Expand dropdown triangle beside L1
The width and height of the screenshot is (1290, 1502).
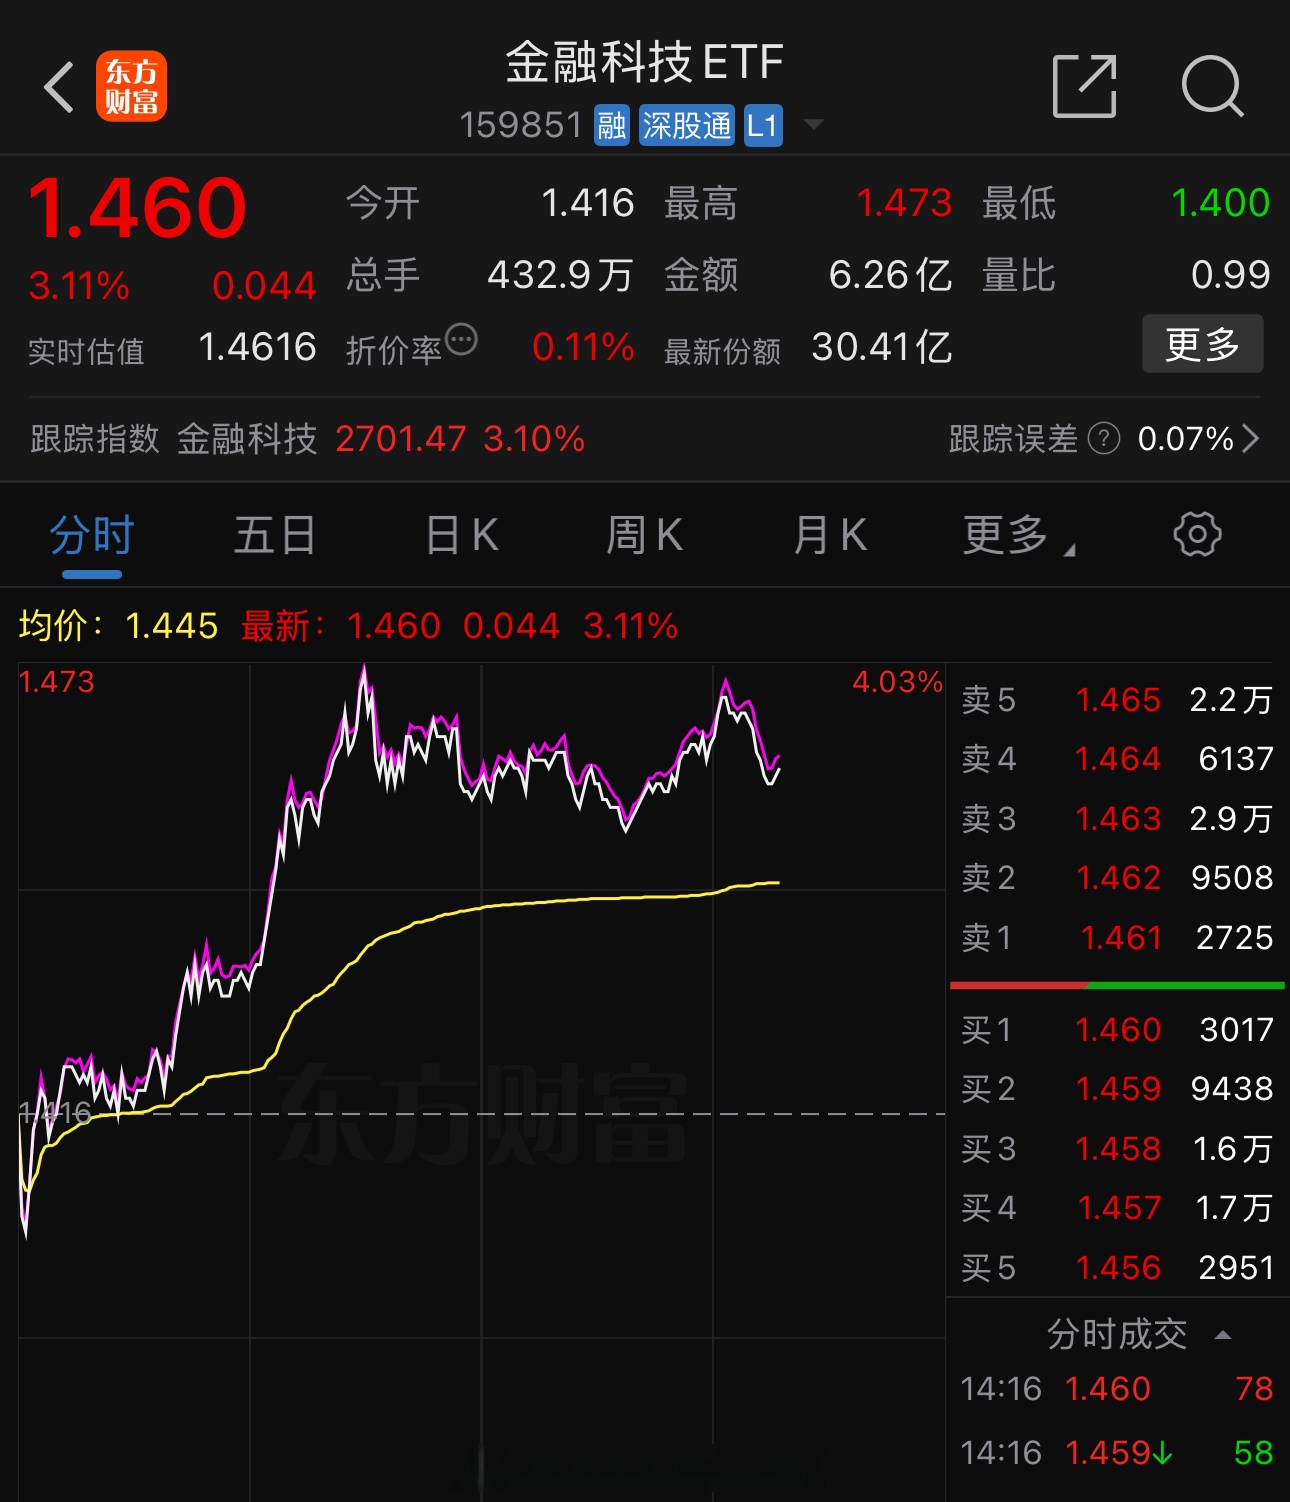pyautogui.click(x=814, y=125)
